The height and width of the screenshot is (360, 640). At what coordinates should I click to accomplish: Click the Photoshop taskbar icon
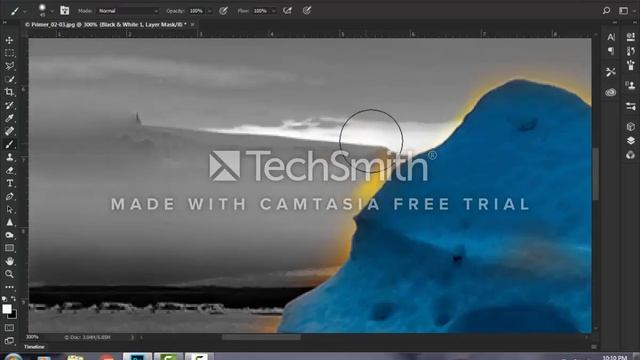coord(138,357)
